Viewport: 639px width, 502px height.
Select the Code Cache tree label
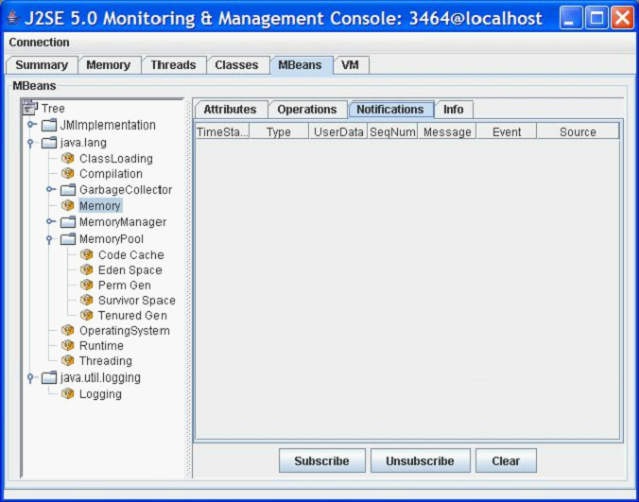click(131, 255)
